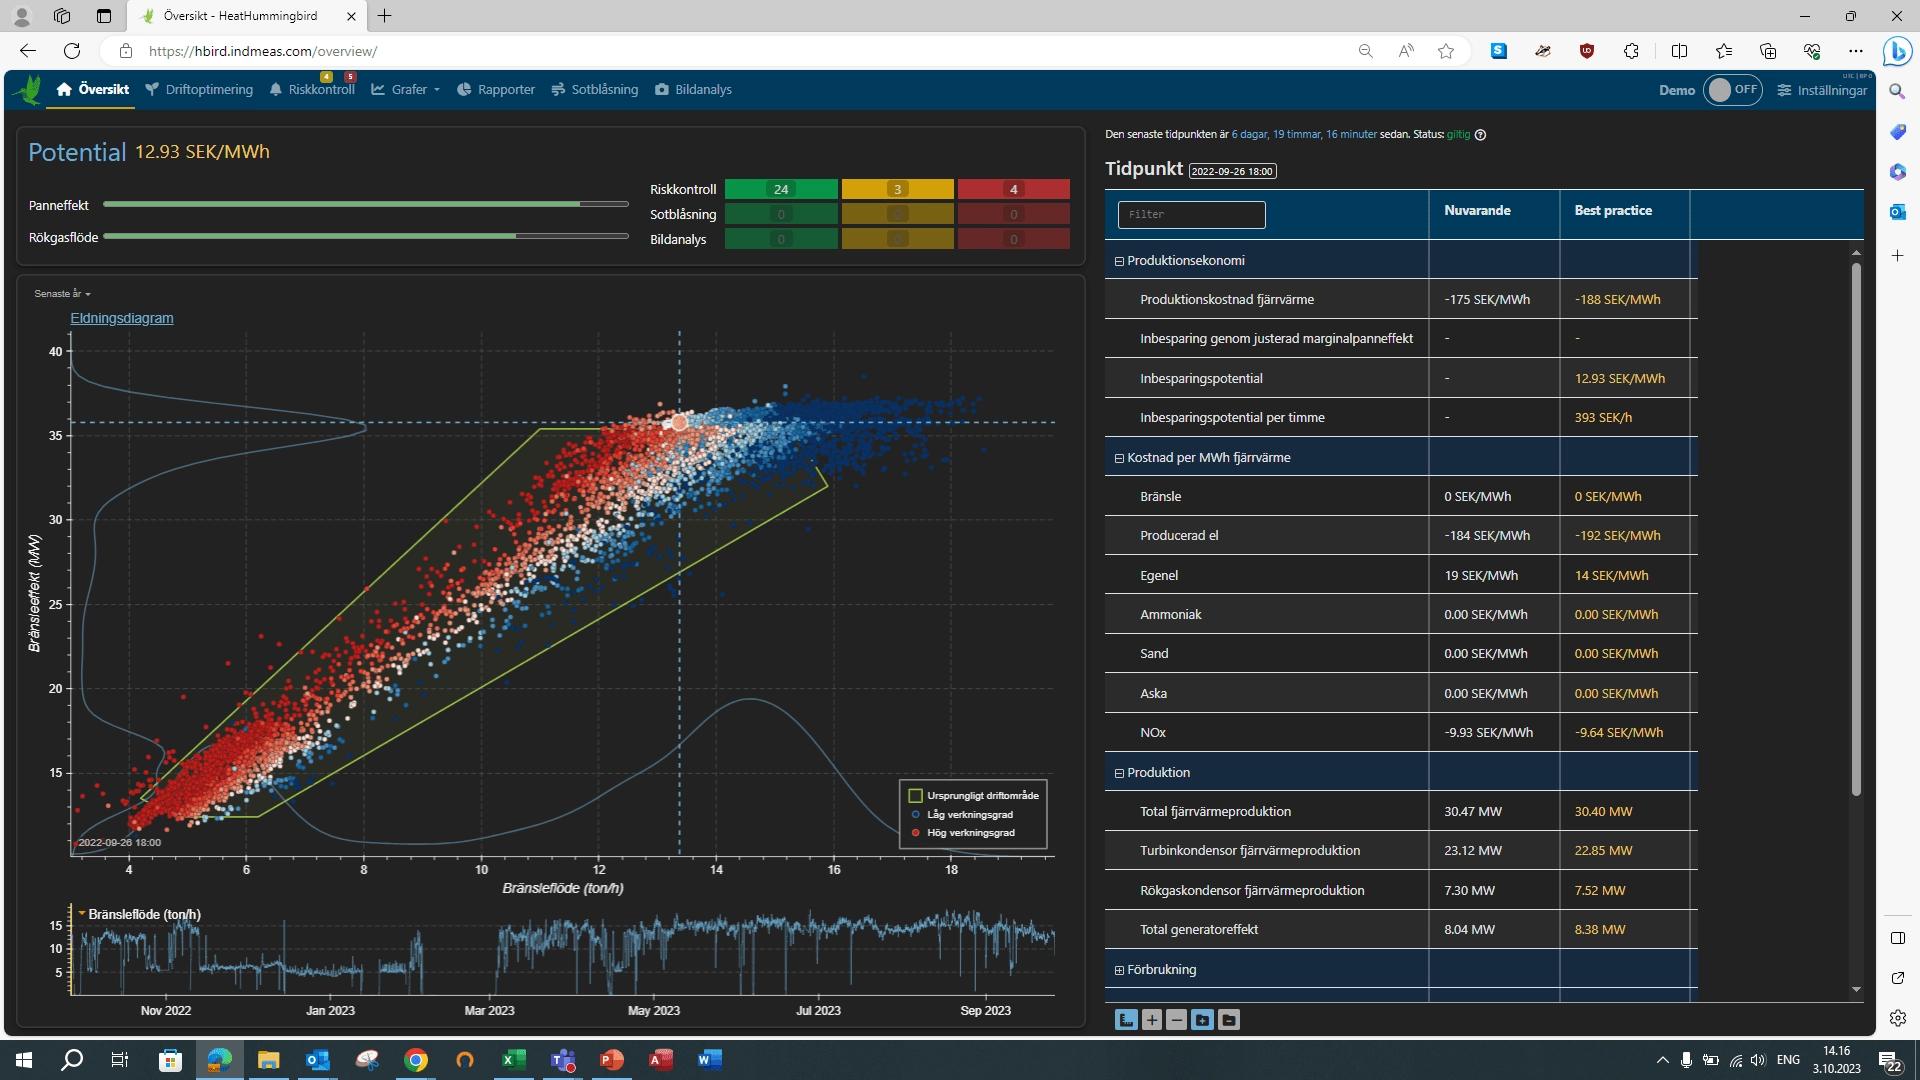Collapse the Produktionsekonomi section
The image size is (1920, 1080).
click(1119, 261)
